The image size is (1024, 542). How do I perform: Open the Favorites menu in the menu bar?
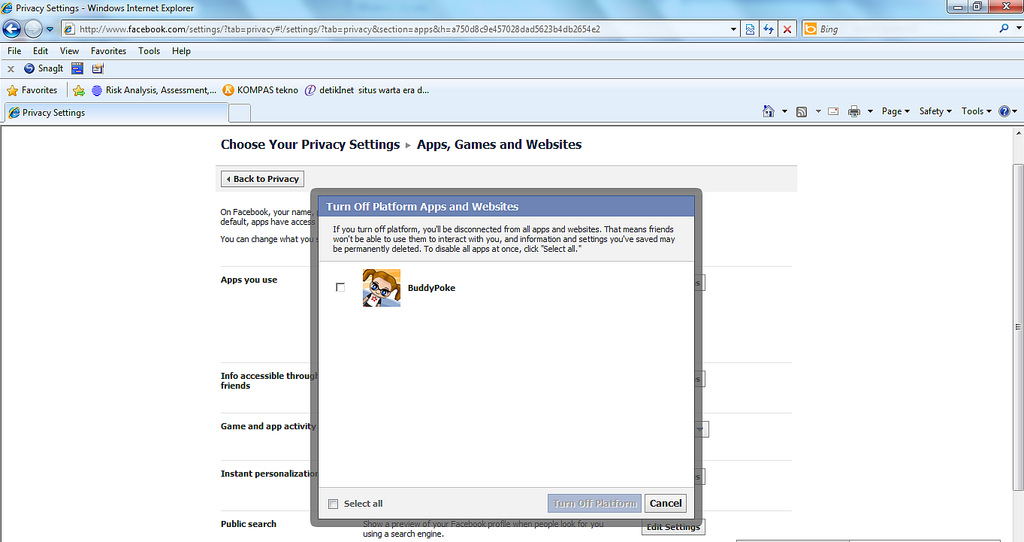(x=108, y=50)
